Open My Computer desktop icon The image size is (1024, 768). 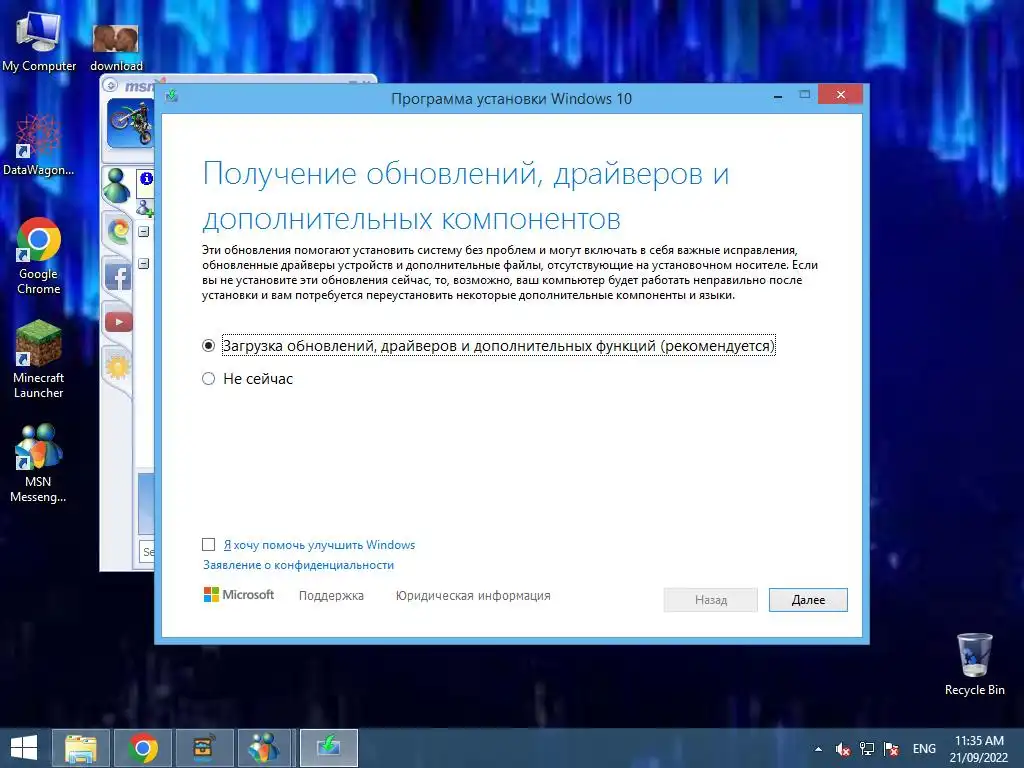click(x=39, y=42)
